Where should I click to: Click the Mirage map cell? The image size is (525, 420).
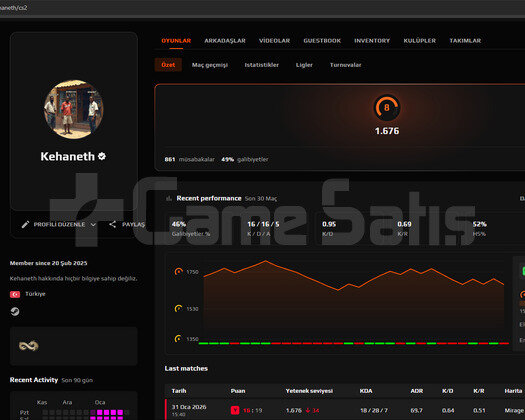pos(514,410)
